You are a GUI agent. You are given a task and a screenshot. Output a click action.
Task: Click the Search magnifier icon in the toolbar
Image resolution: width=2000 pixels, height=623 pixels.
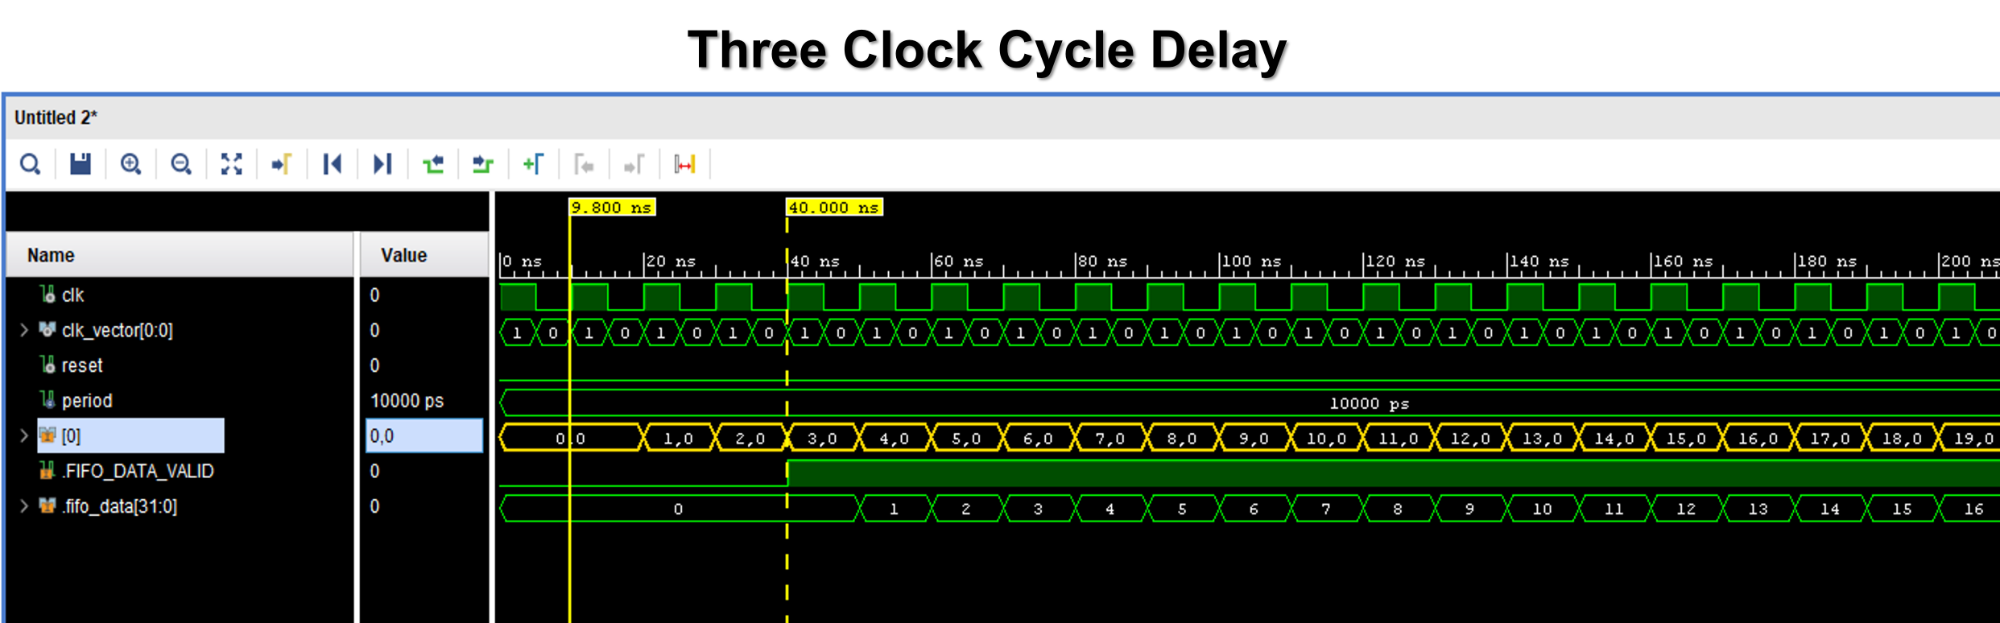pyautogui.click(x=30, y=164)
